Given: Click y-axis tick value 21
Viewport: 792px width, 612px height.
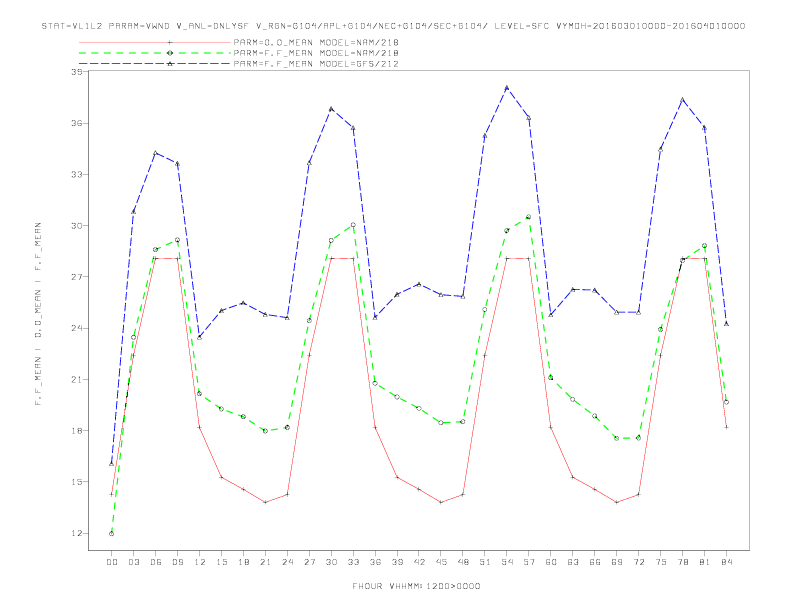Looking at the screenshot, I should pyautogui.click(x=76, y=380).
